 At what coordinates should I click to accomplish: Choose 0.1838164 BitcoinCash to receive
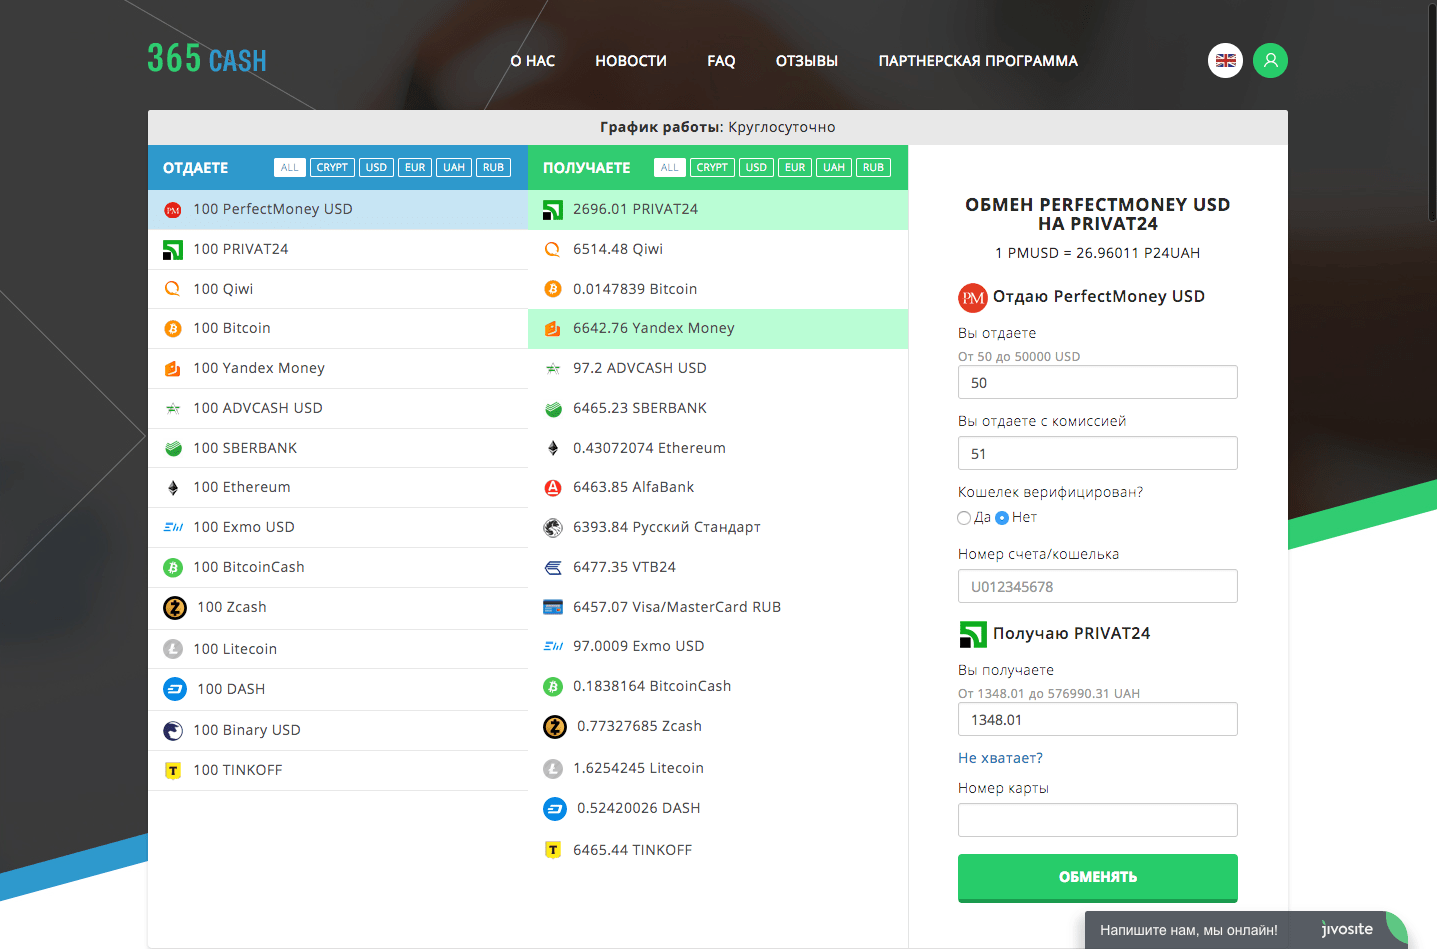(718, 686)
